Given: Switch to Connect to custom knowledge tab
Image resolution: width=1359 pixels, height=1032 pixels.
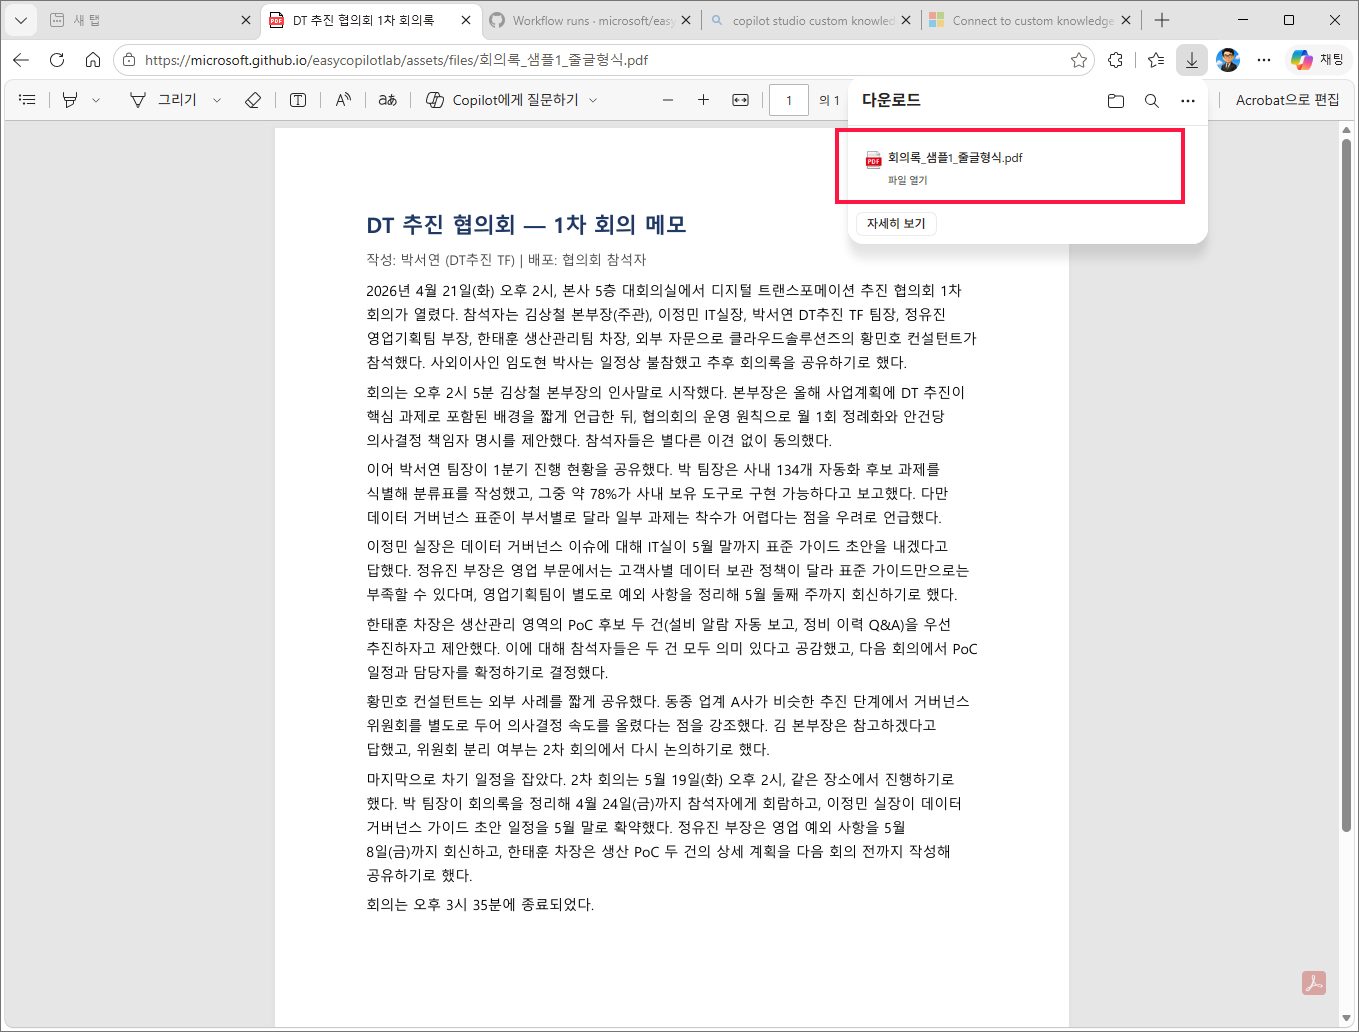Looking at the screenshot, I should pos(1030,20).
